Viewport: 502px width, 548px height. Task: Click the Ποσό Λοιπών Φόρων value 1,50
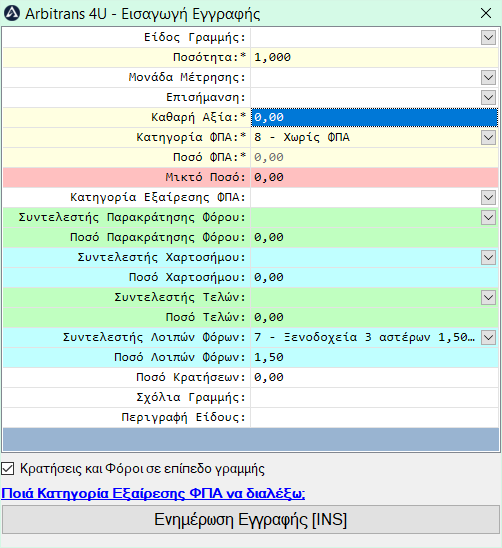pyautogui.click(x=269, y=358)
